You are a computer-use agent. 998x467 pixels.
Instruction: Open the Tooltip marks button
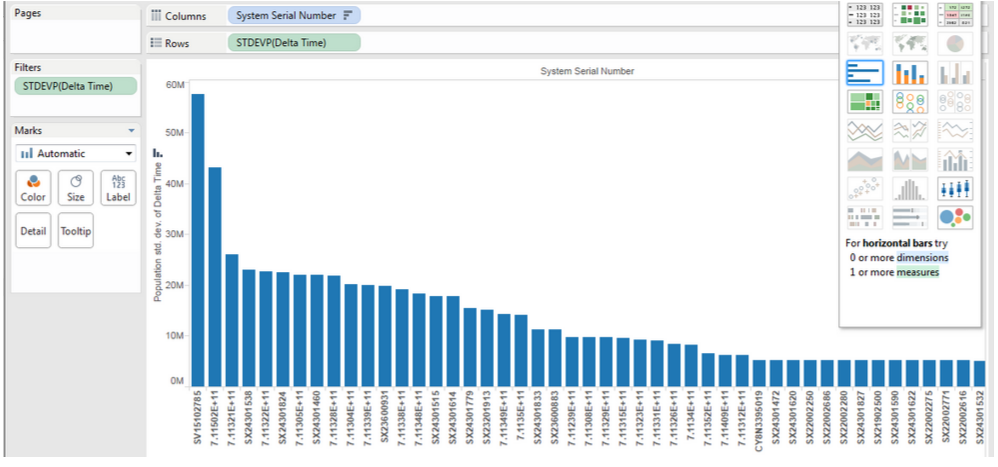76,230
